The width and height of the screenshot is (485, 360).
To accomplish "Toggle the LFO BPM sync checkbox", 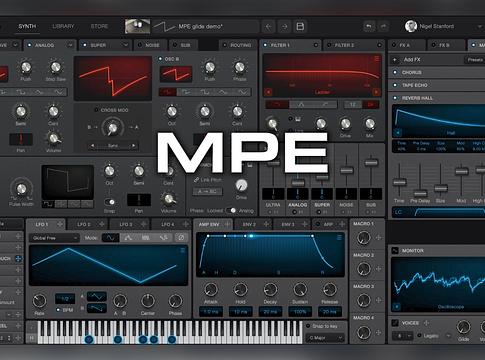I will (x=58, y=310).
